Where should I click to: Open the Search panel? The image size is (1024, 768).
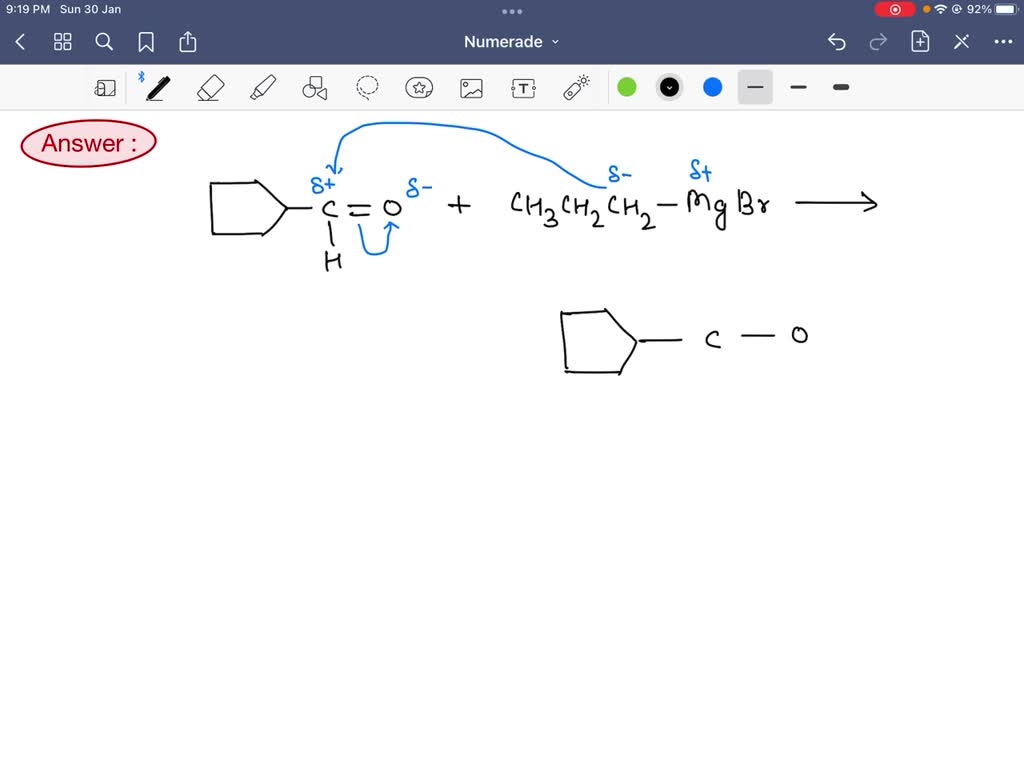[104, 42]
